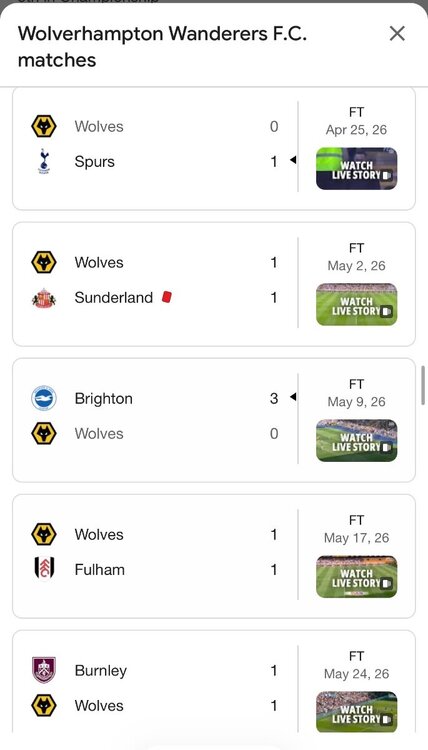Open the Brighton team name
This screenshot has width=428, height=750.
click(103, 399)
